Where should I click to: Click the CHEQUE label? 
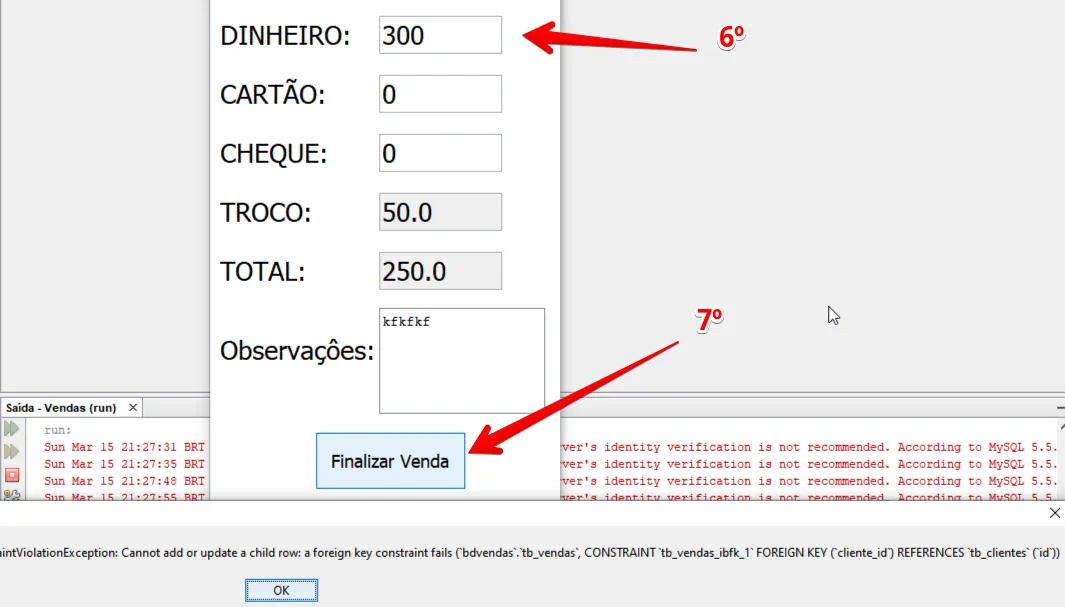point(273,153)
